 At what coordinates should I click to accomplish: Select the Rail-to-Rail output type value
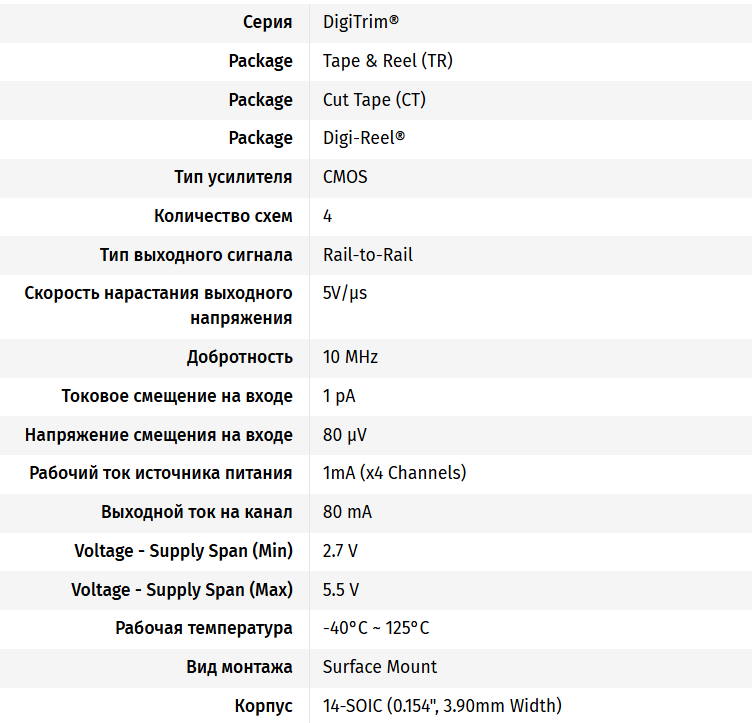coord(368,255)
